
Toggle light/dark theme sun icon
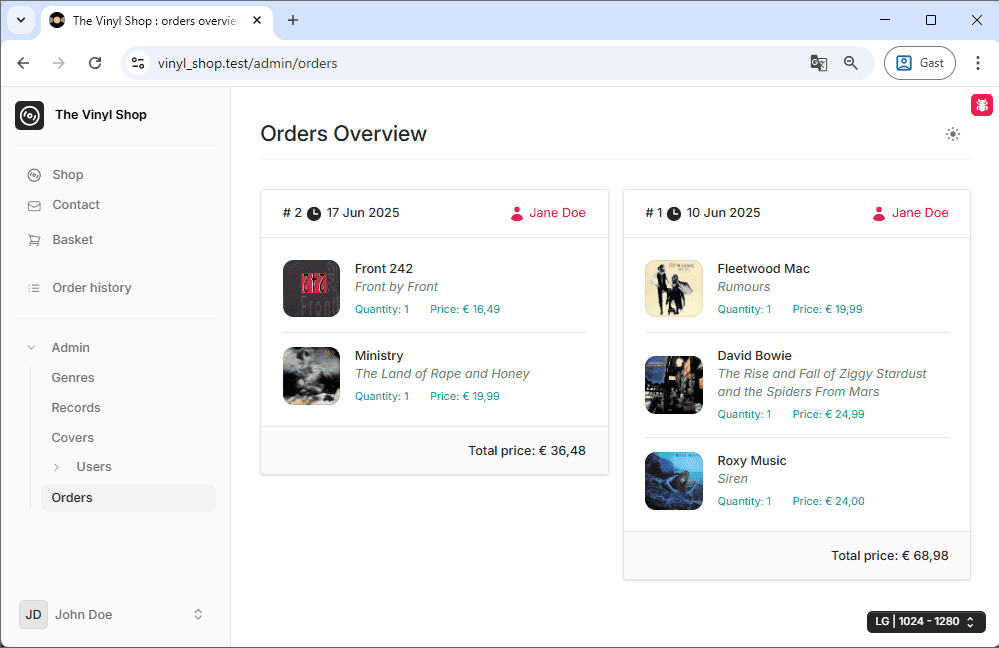952,134
